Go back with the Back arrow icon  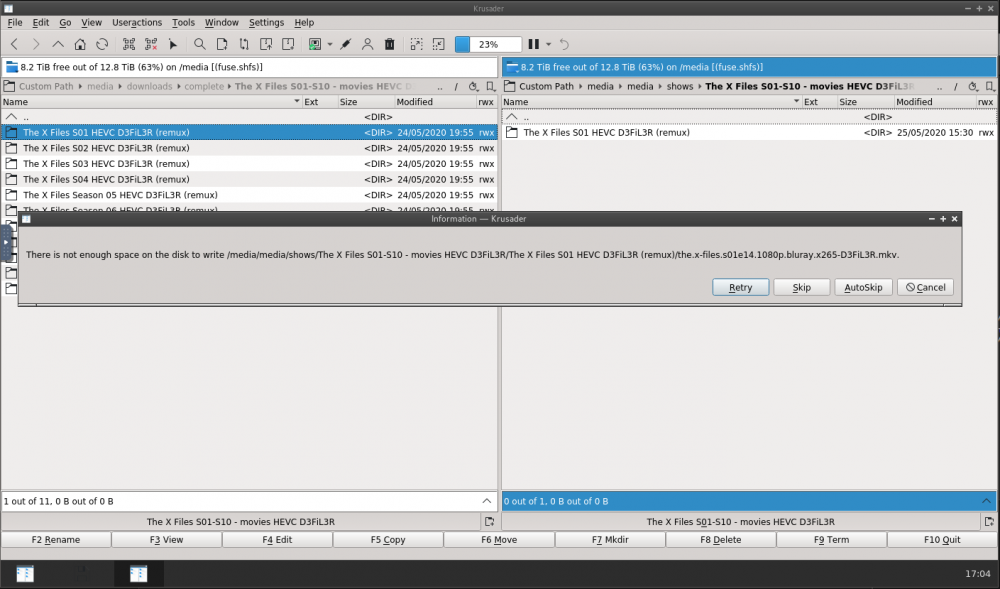tap(14, 45)
